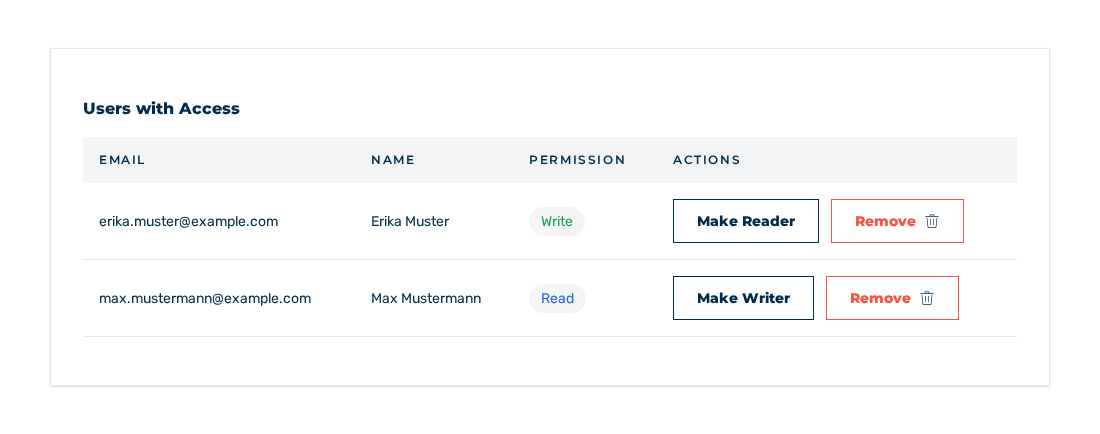
Task: Select the PERMISSION column header
Action: coord(577,160)
